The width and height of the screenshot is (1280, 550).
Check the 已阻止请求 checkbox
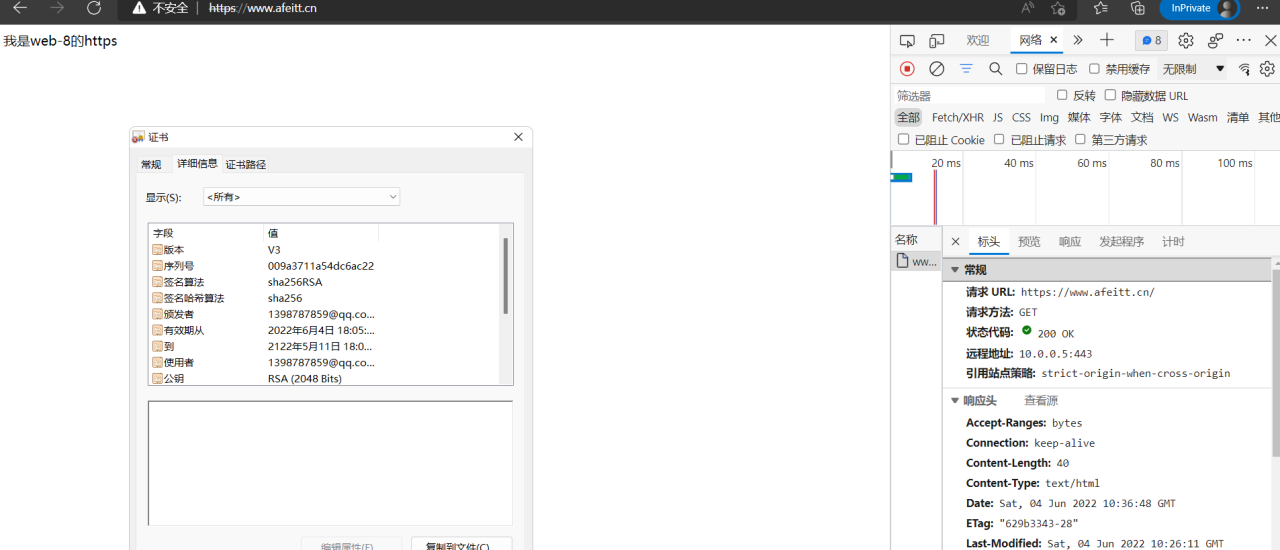(999, 140)
